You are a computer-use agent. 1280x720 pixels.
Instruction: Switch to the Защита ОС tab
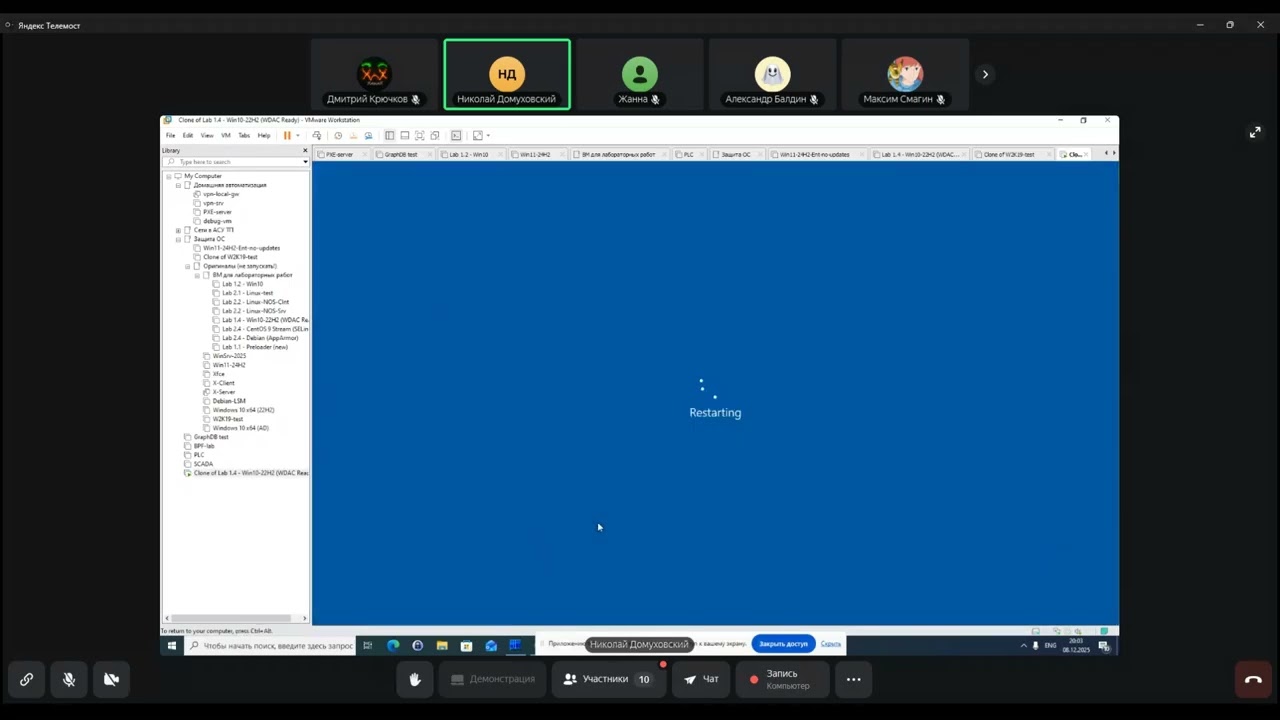click(737, 154)
